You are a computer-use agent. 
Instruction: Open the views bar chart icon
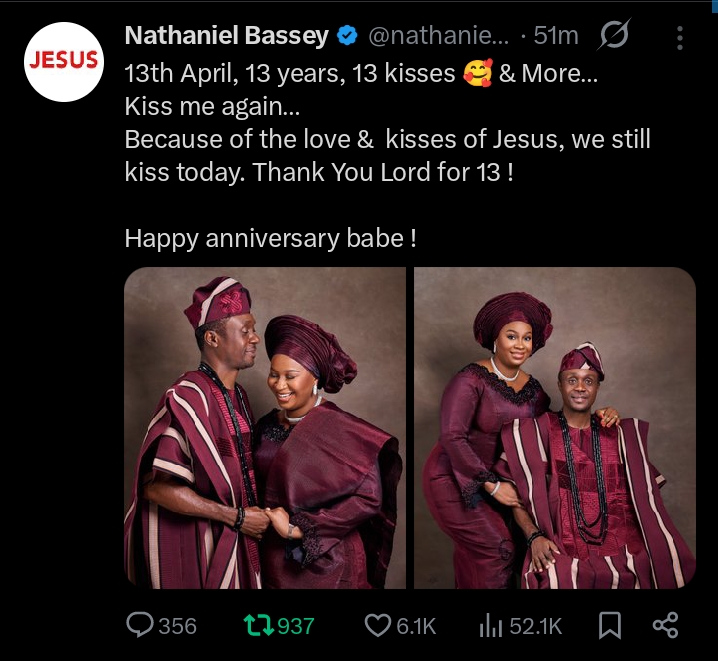[x=491, y=625]
